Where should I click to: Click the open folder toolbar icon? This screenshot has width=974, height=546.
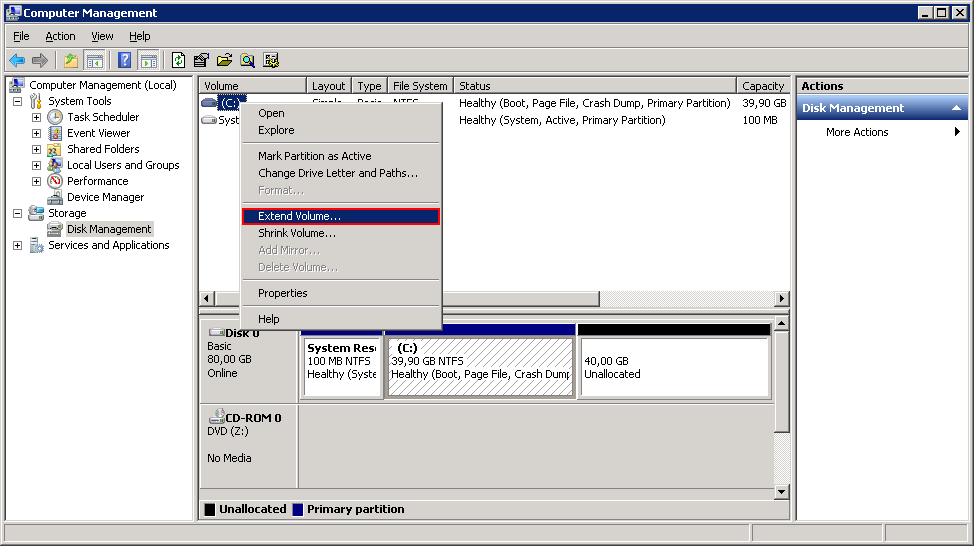pos(224,60)
